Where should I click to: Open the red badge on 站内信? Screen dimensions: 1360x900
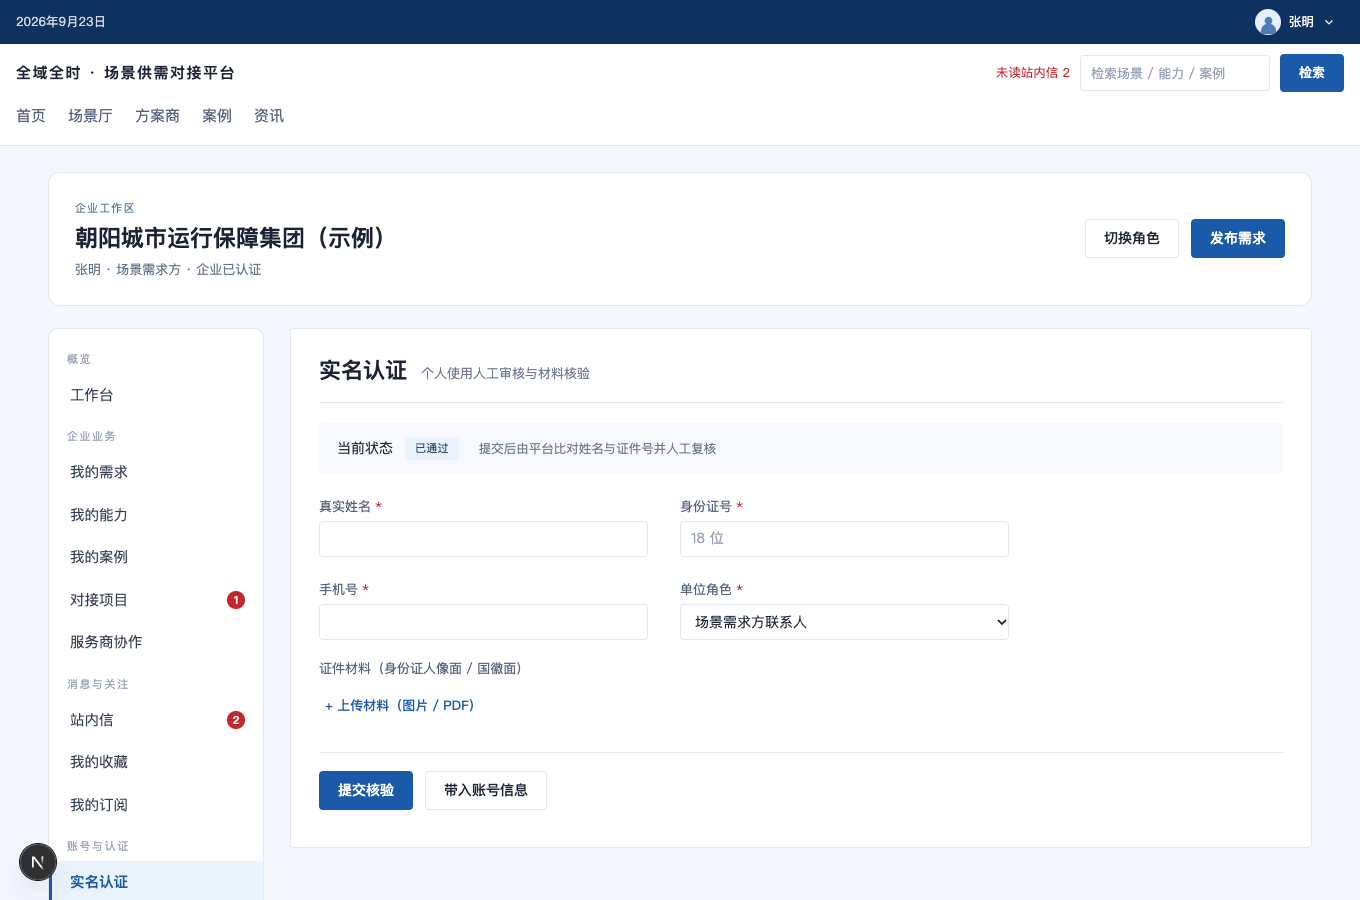pos(236,720)
